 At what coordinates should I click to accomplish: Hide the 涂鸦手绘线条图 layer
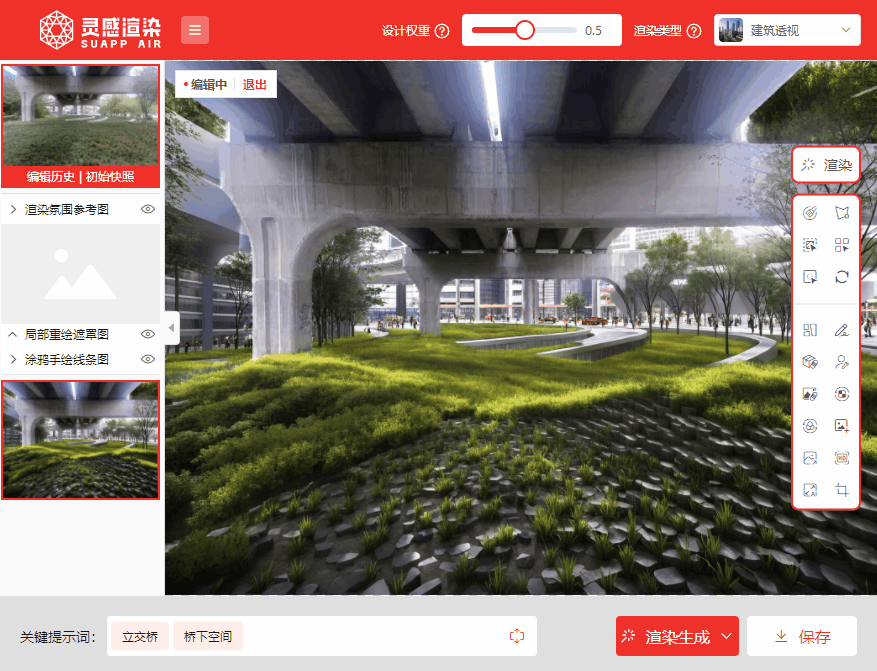[x=148, y=359]
